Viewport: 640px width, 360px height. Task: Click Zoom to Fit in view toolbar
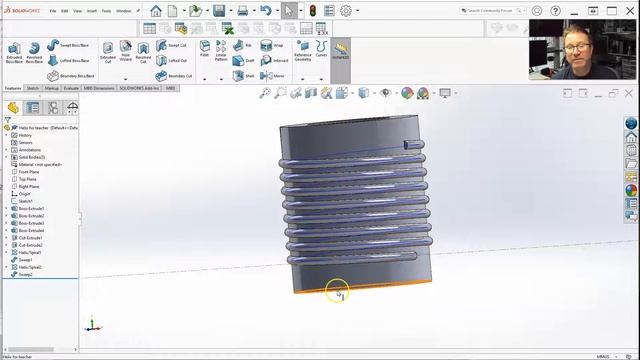click(265, 93)
